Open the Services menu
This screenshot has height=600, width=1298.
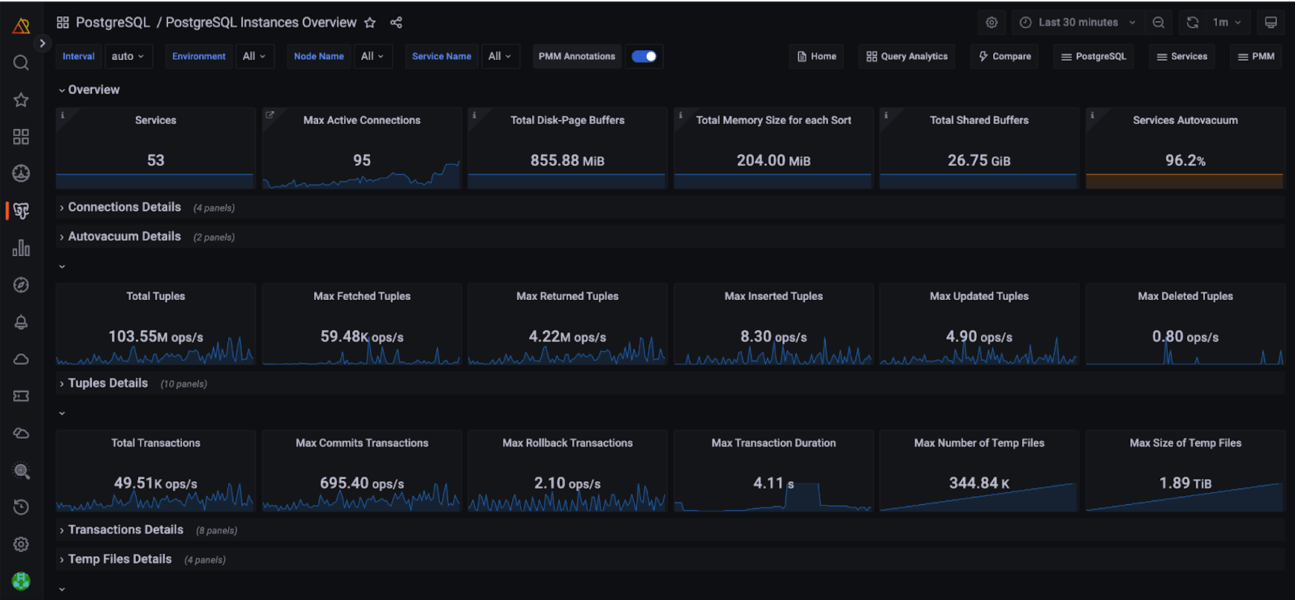1182,56
